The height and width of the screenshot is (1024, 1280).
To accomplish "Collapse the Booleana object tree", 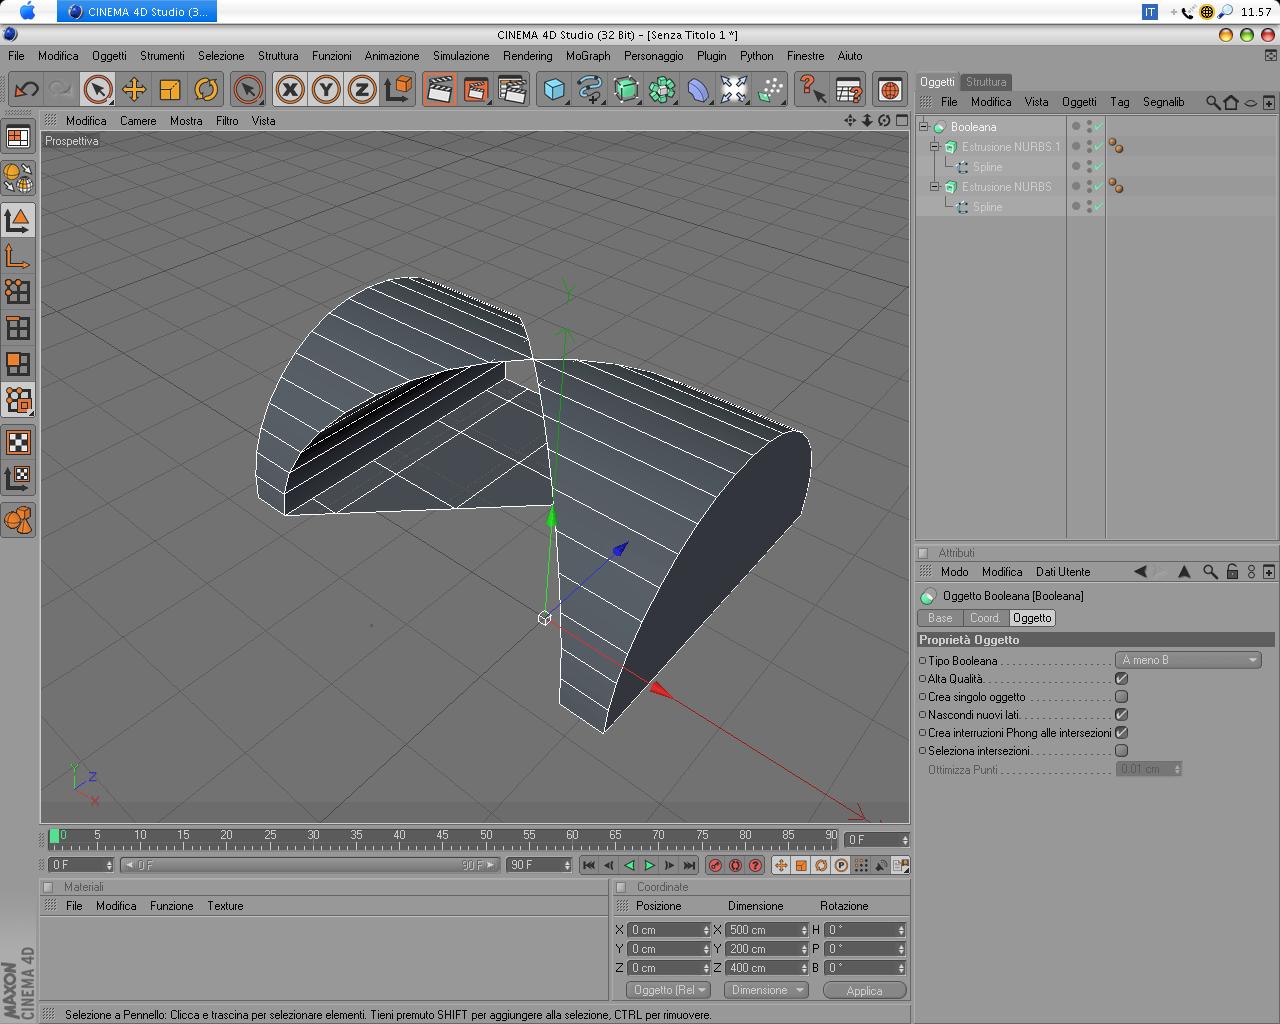I will (x=925, y=127).
